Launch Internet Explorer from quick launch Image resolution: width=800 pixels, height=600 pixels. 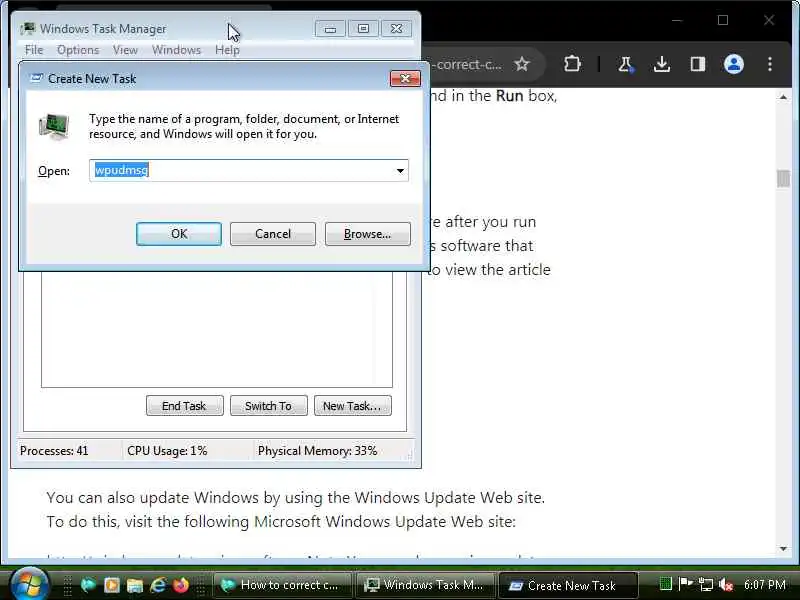click(x=158, y=585)
